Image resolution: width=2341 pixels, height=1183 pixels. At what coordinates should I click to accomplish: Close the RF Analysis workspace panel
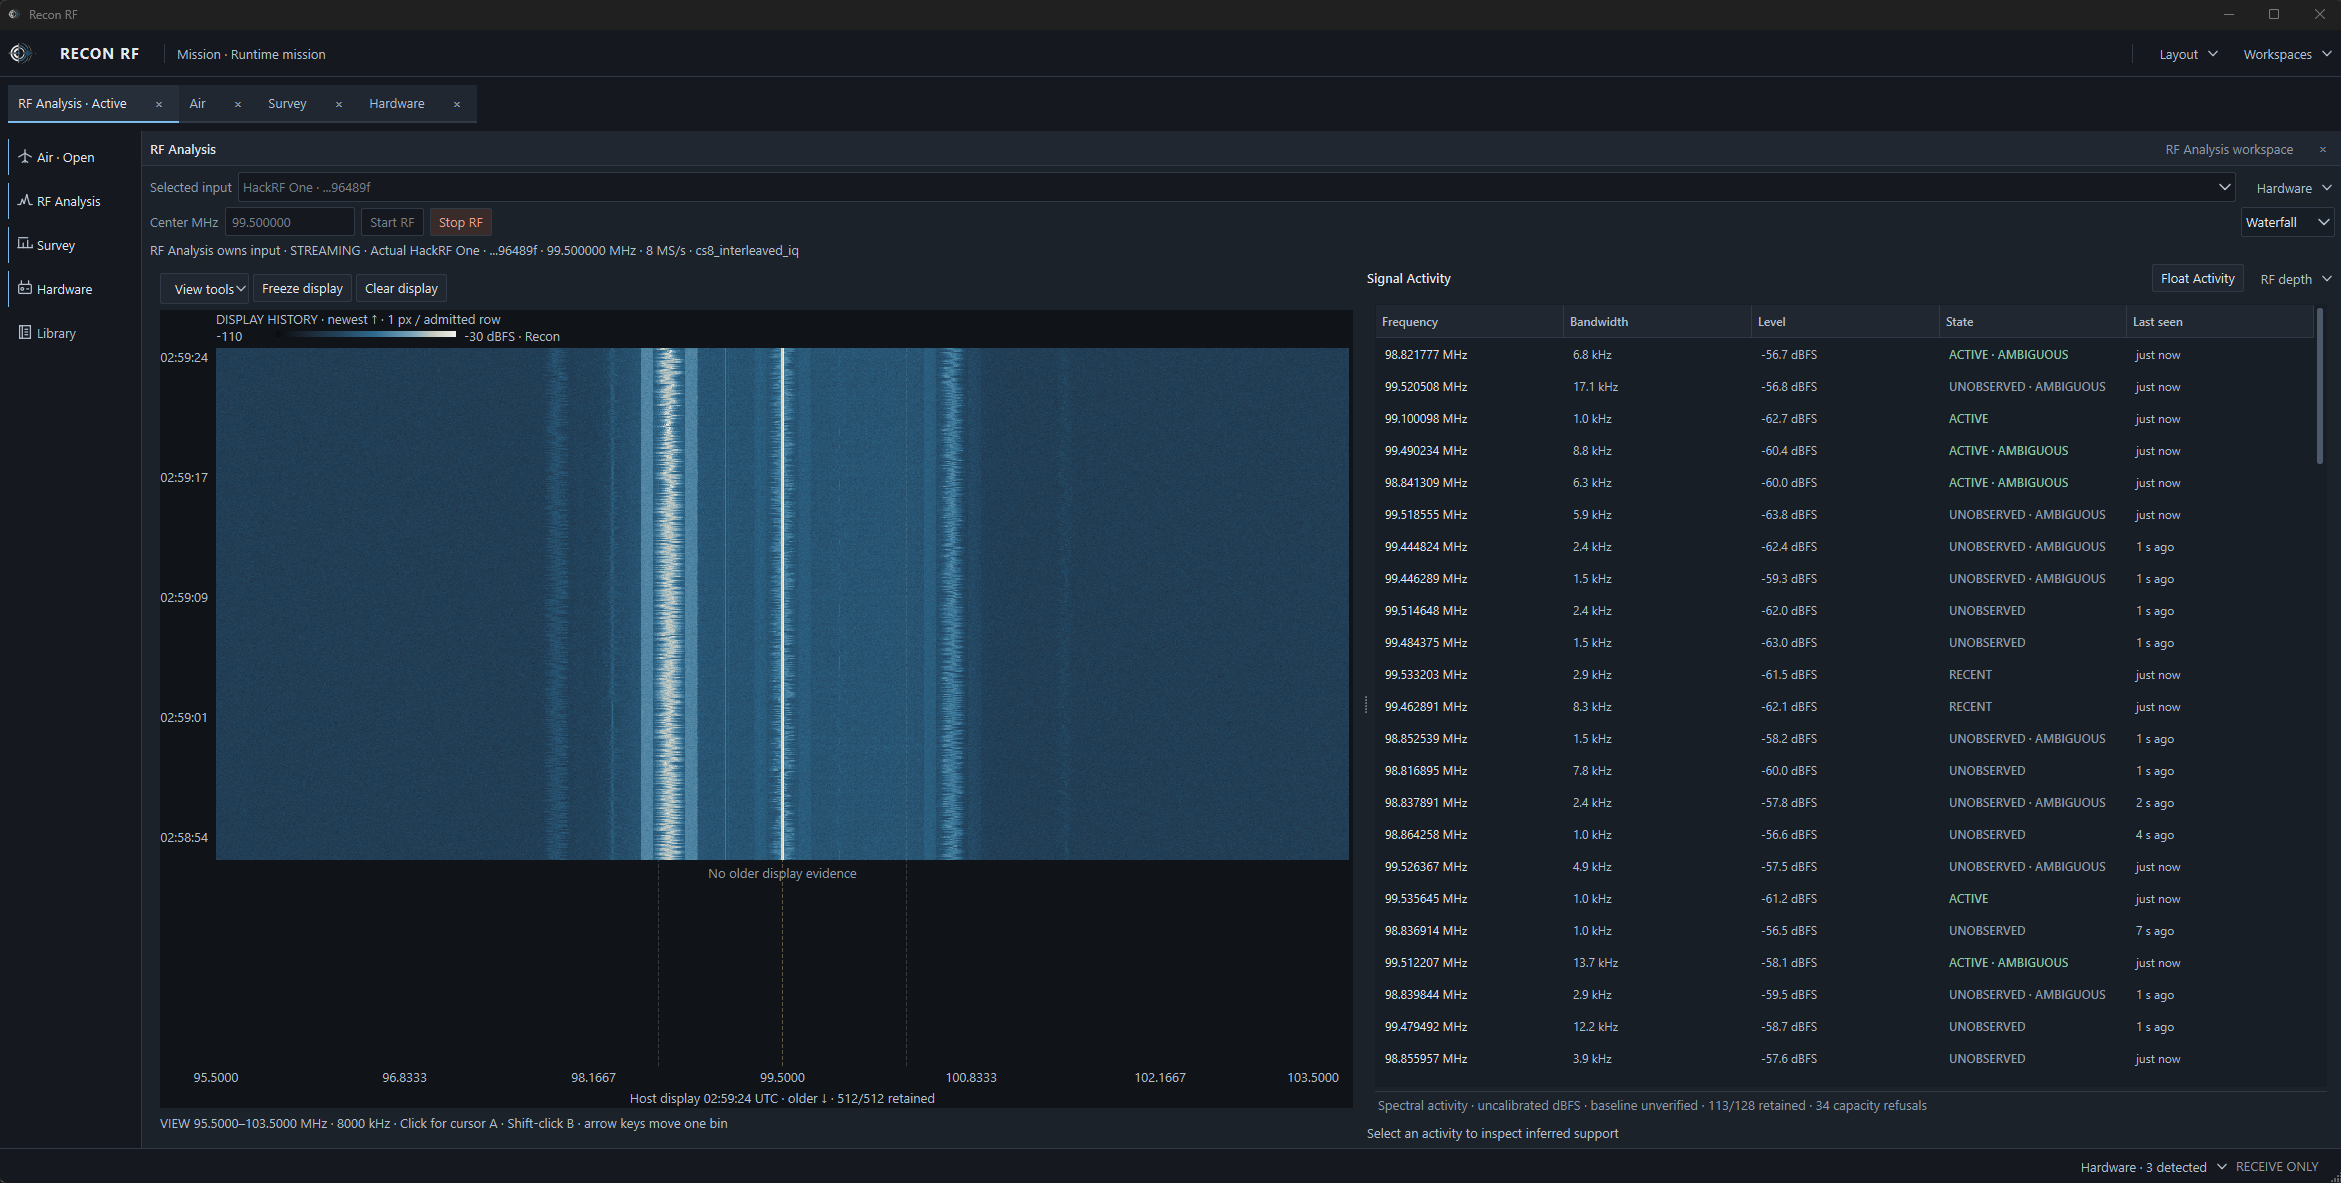click(2323, 150)
